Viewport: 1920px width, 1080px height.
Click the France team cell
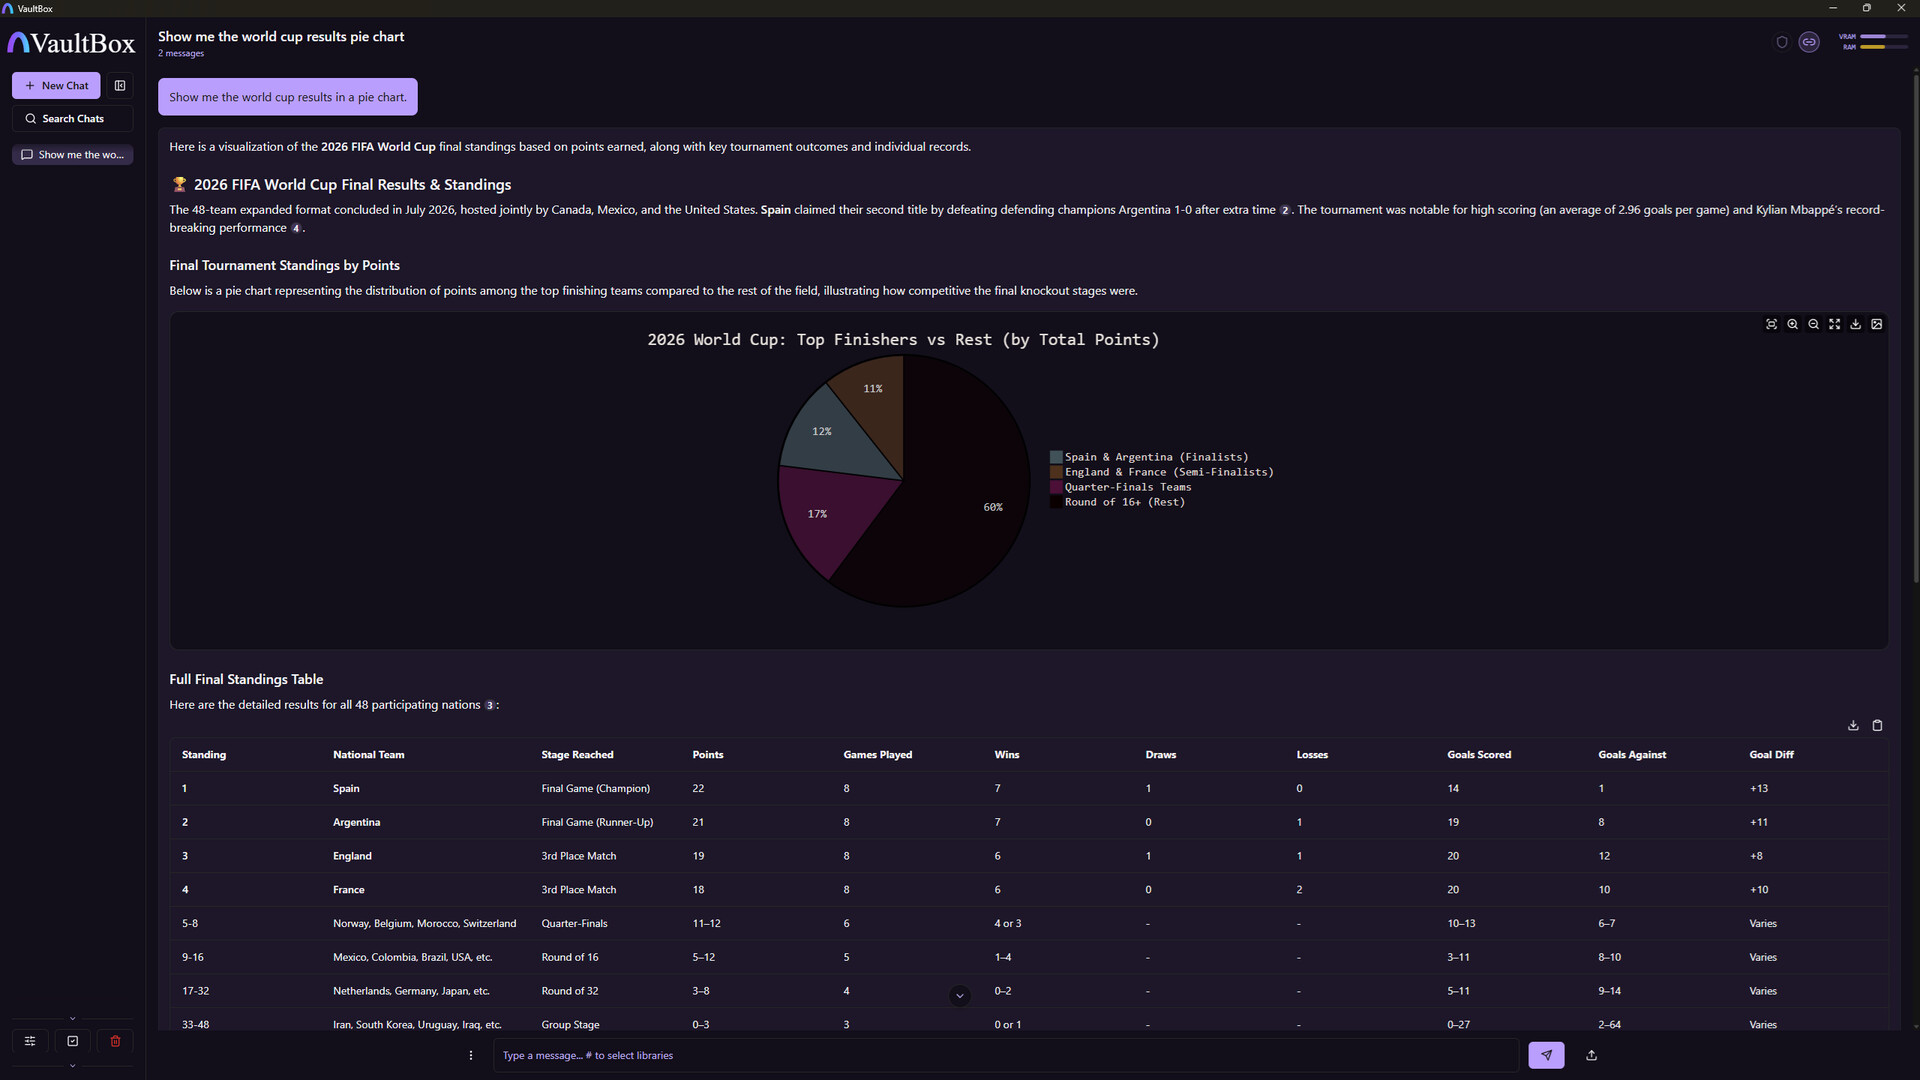click(x=348, y=890)
